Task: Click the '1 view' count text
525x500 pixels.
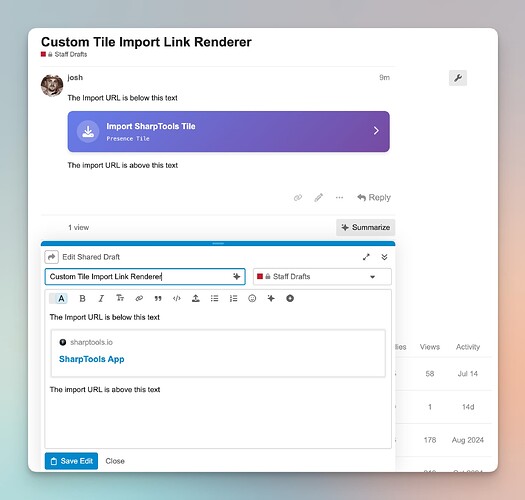Action: (79, 227)
